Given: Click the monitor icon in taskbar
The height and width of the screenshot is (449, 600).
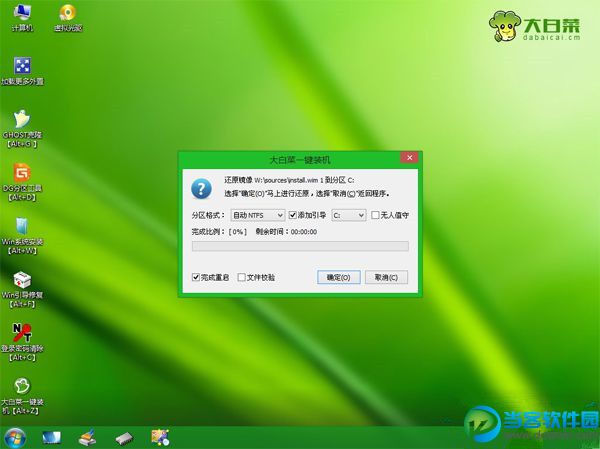Looking at the screenshot, I should (51, 438).
